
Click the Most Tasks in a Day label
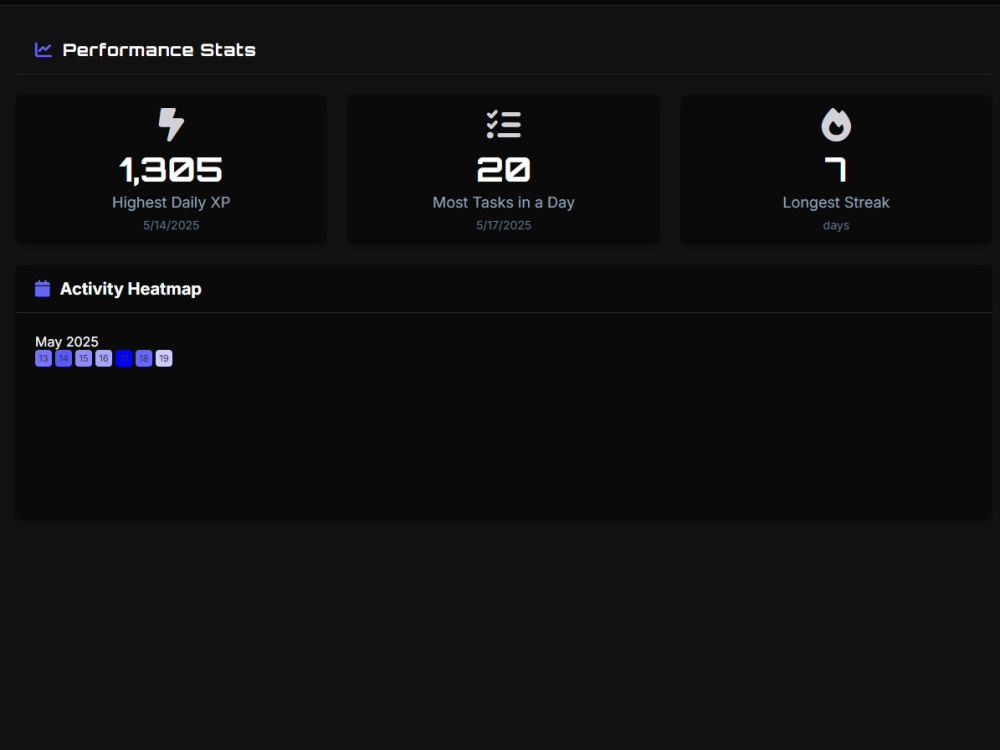[x=503, y=202]
